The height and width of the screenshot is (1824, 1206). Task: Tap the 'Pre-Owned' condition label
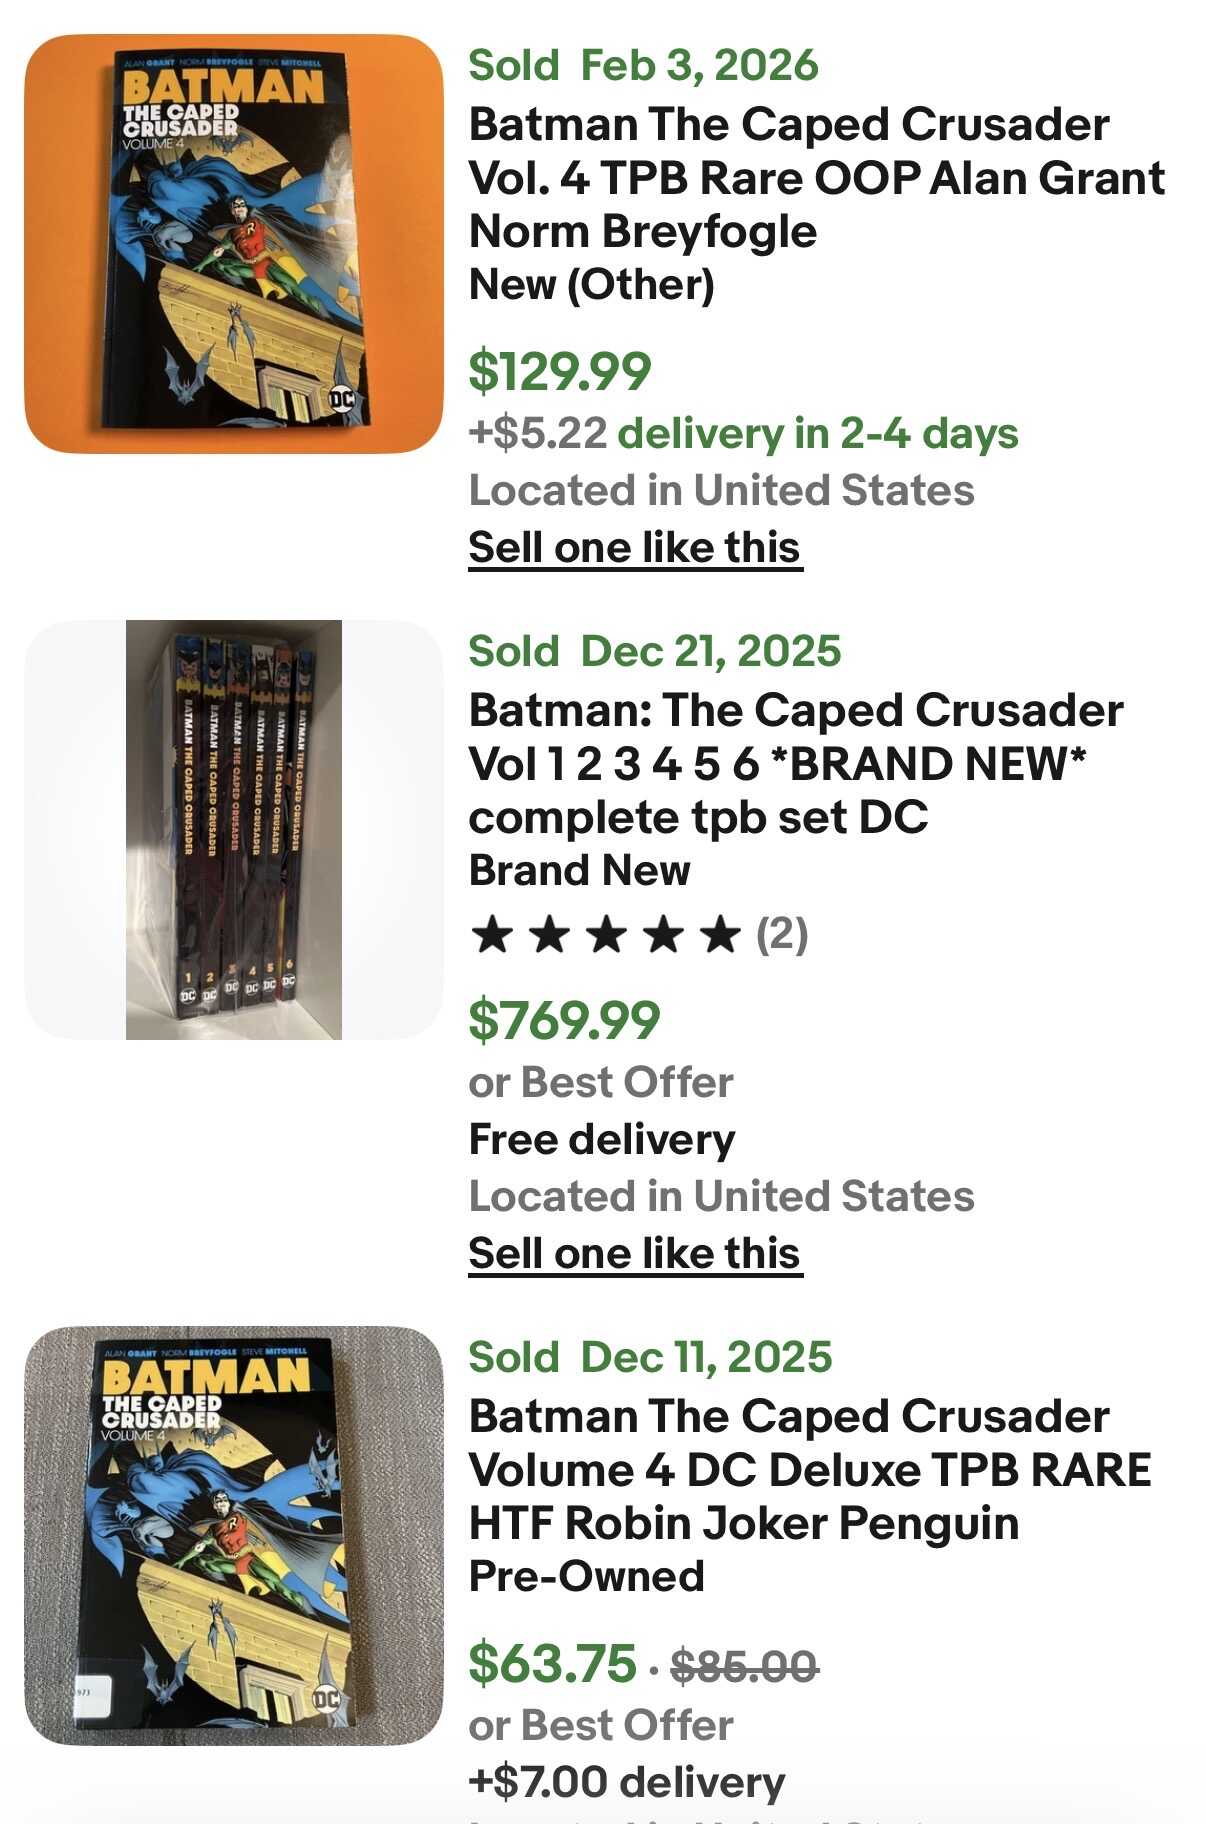(587, 1577)
